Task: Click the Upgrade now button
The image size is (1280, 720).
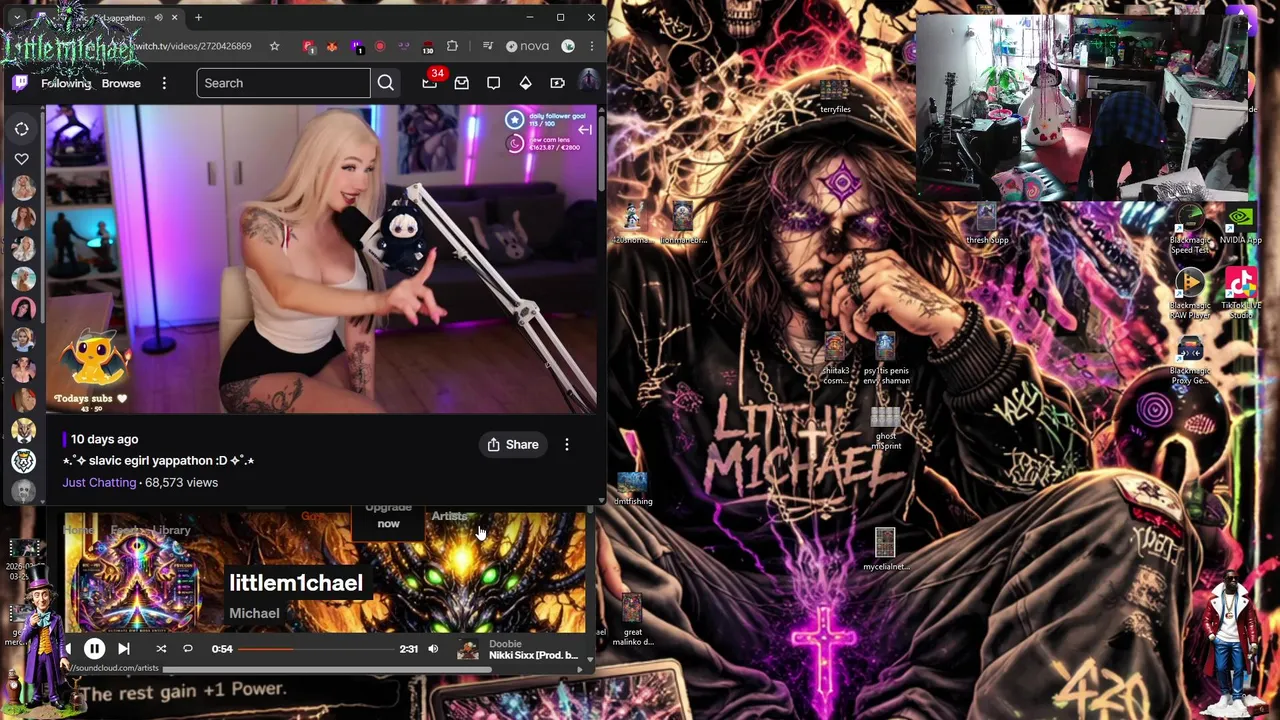Action: 388,517
